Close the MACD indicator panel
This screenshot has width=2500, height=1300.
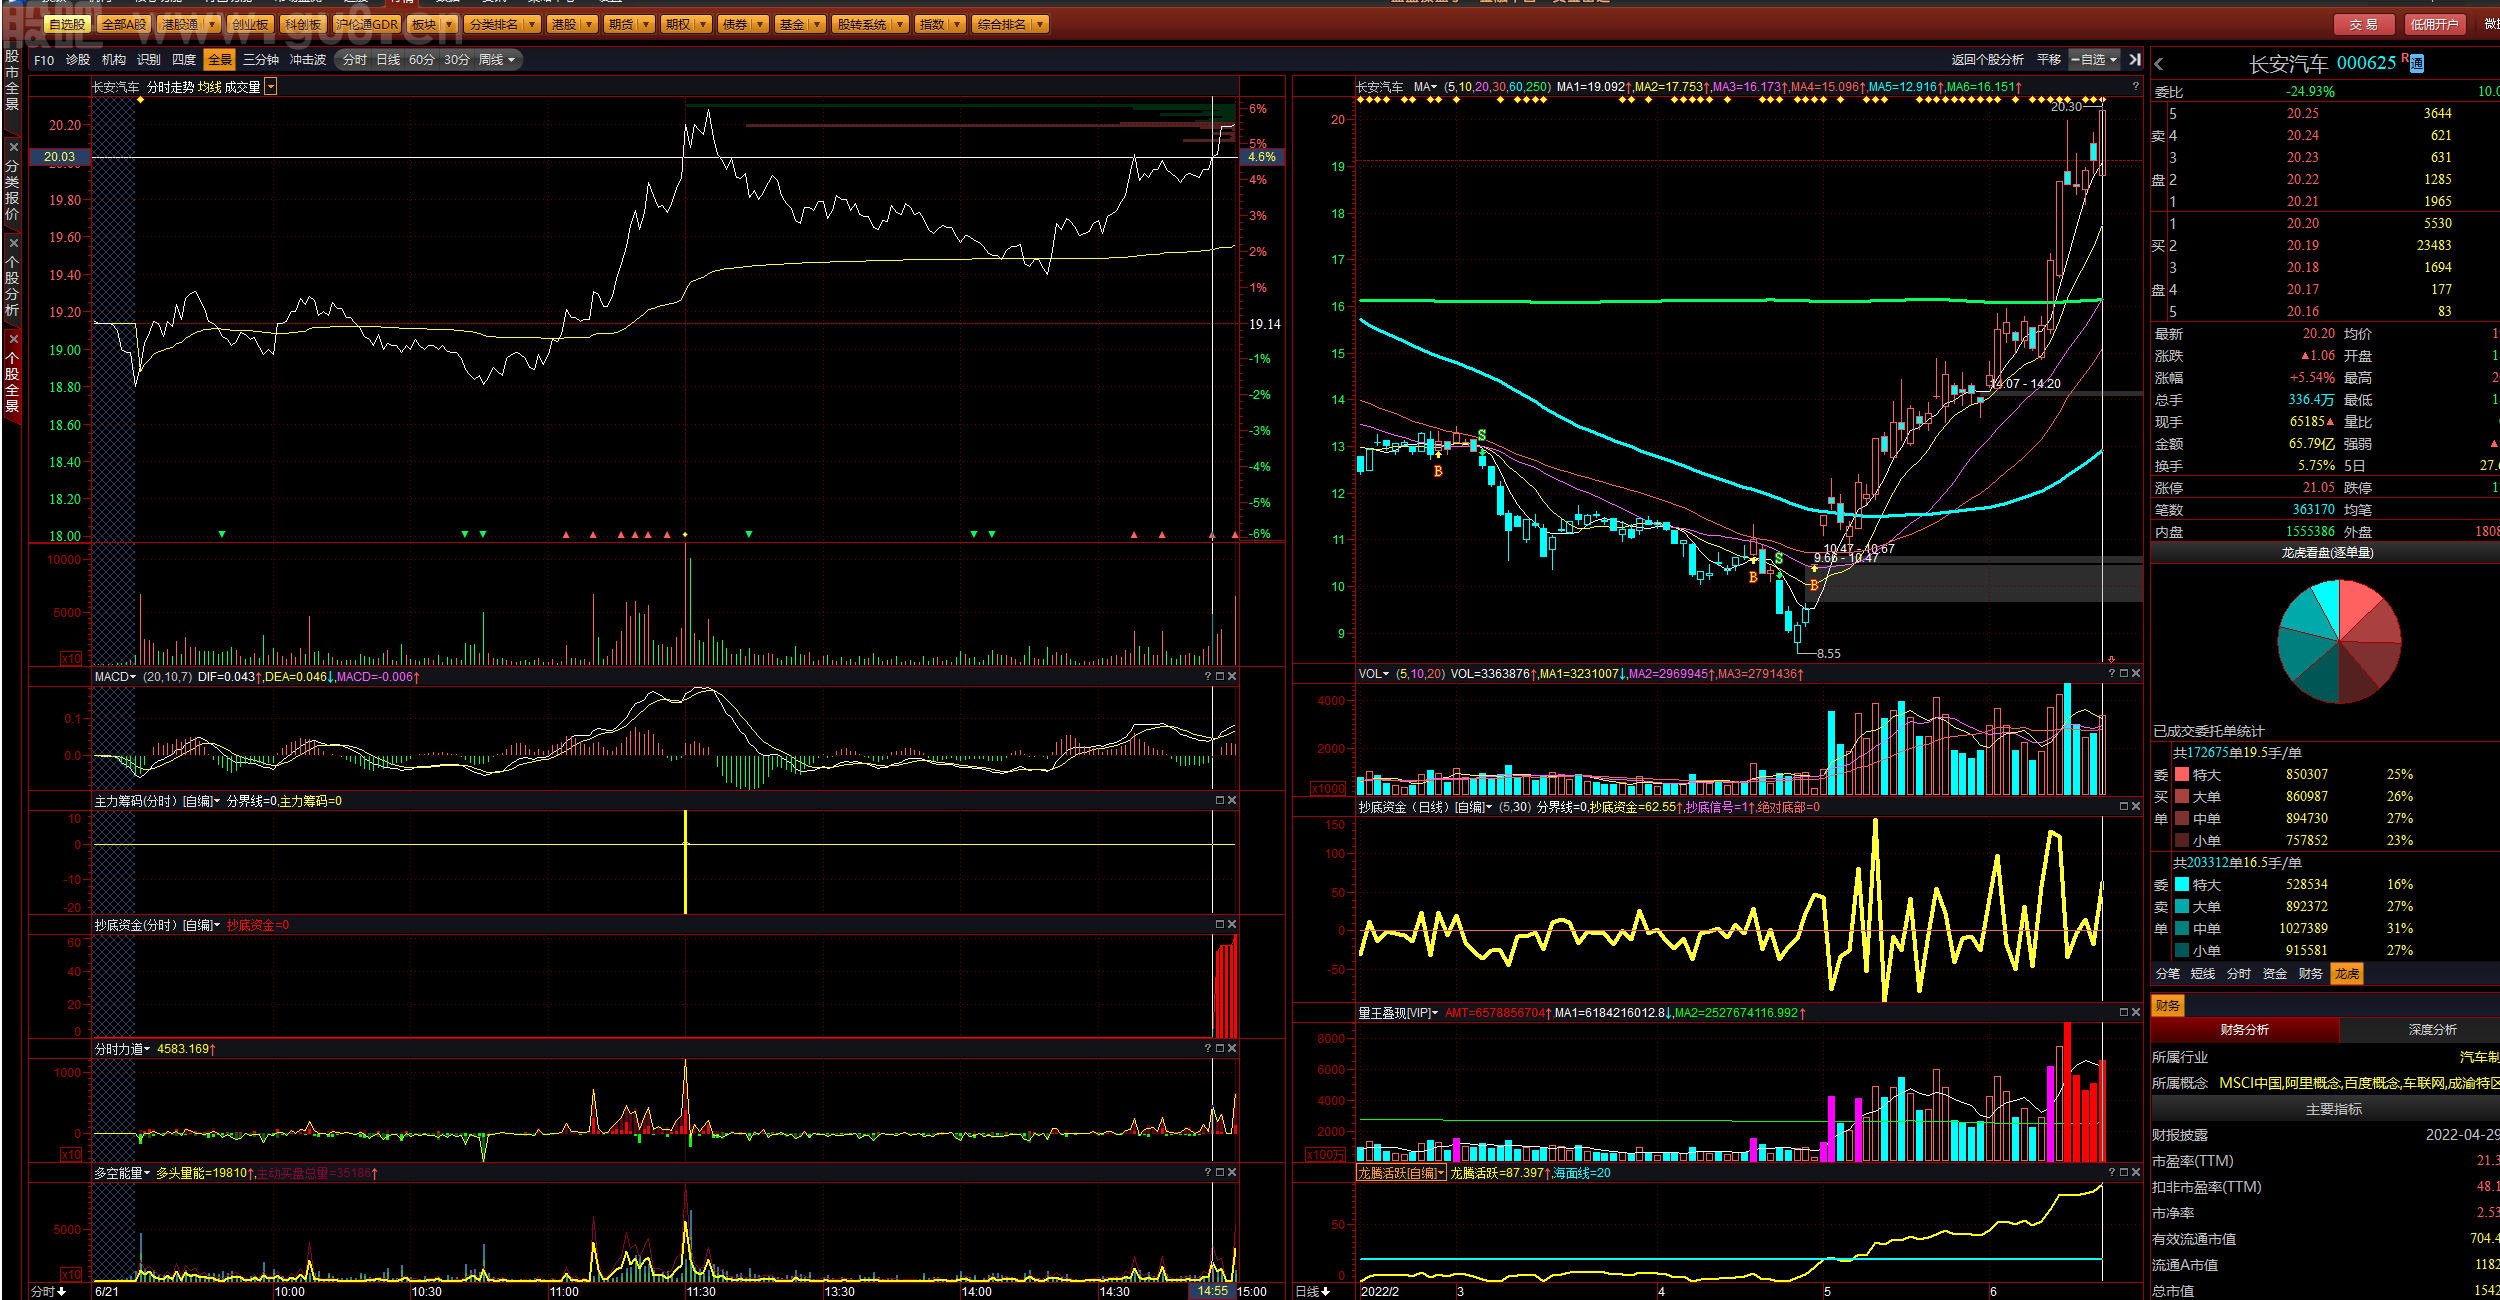(1232, 677)
